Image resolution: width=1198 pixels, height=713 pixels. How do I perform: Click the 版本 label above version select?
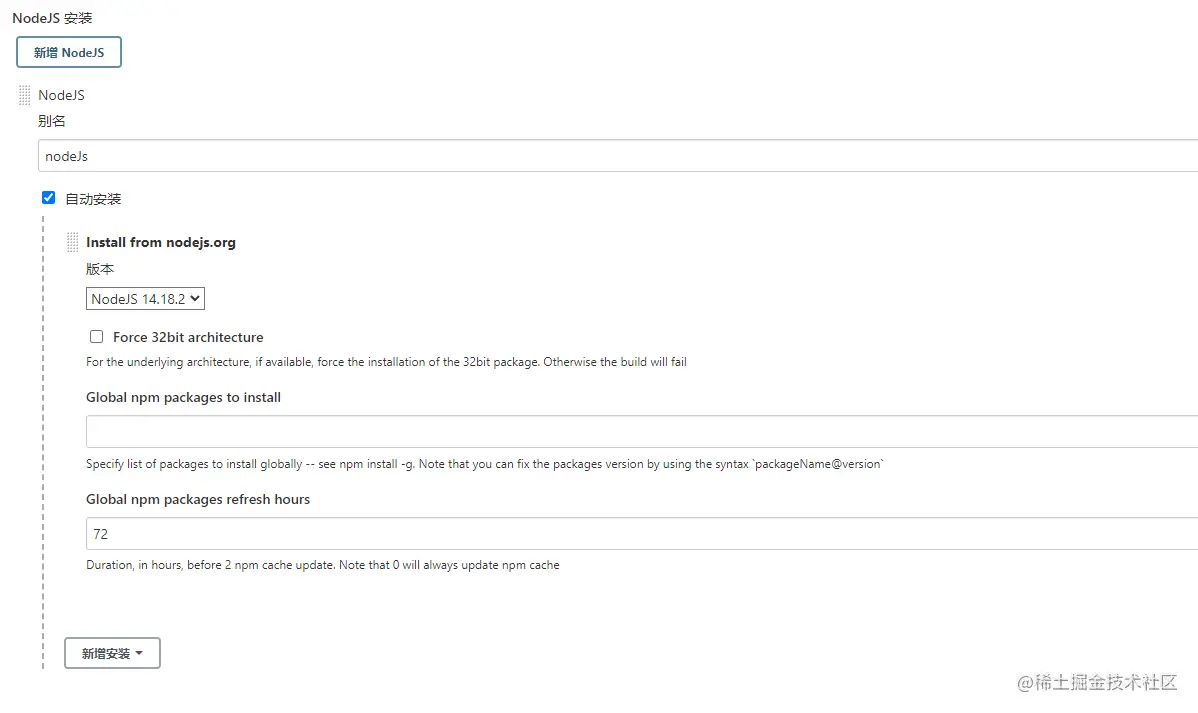100,269
